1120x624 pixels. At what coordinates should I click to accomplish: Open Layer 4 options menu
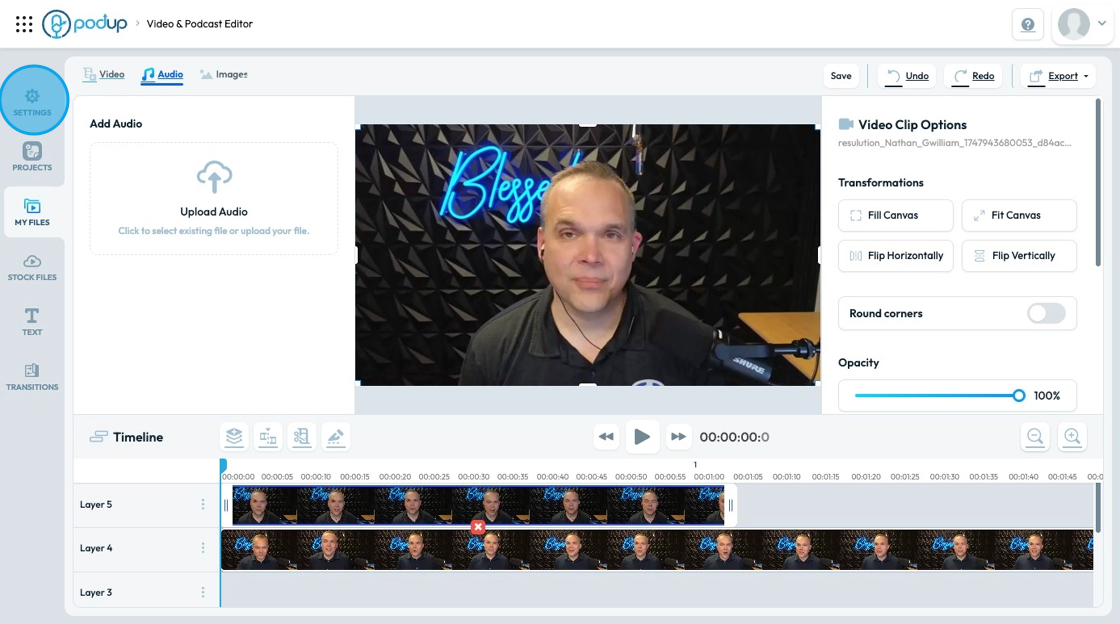point(203,548)
